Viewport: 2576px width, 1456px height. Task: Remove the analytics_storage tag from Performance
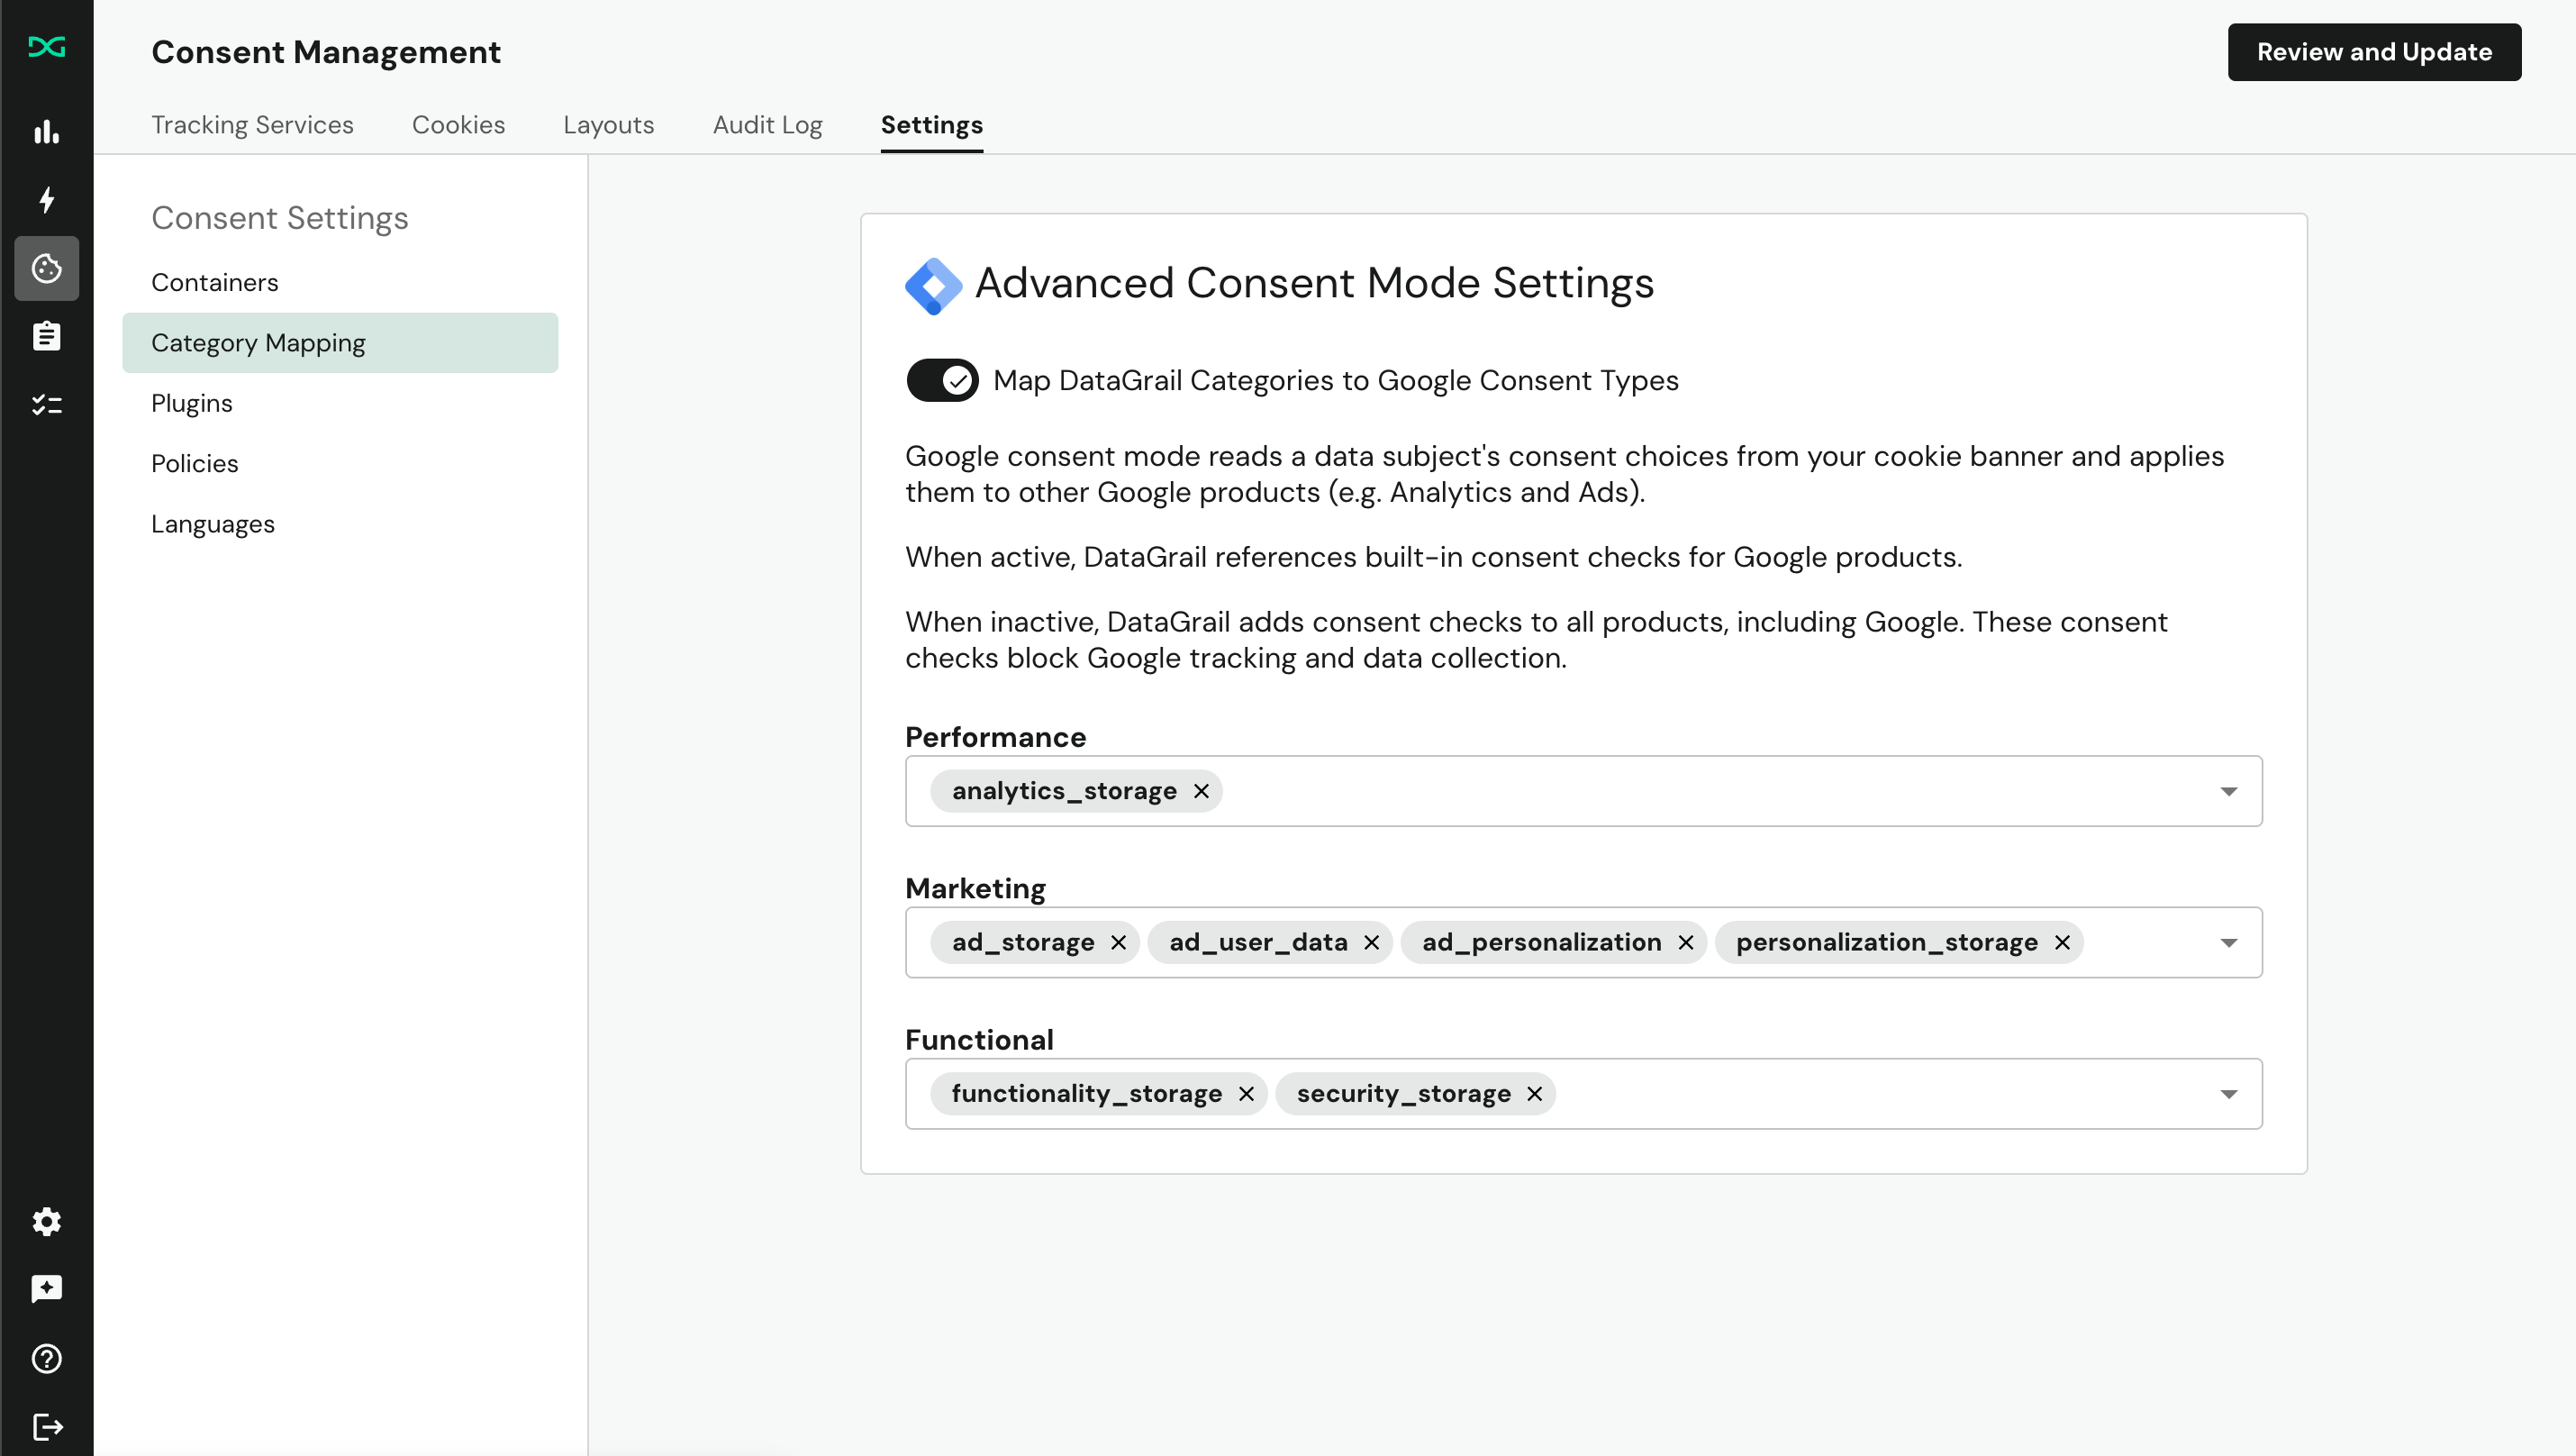pos(1201,790)
